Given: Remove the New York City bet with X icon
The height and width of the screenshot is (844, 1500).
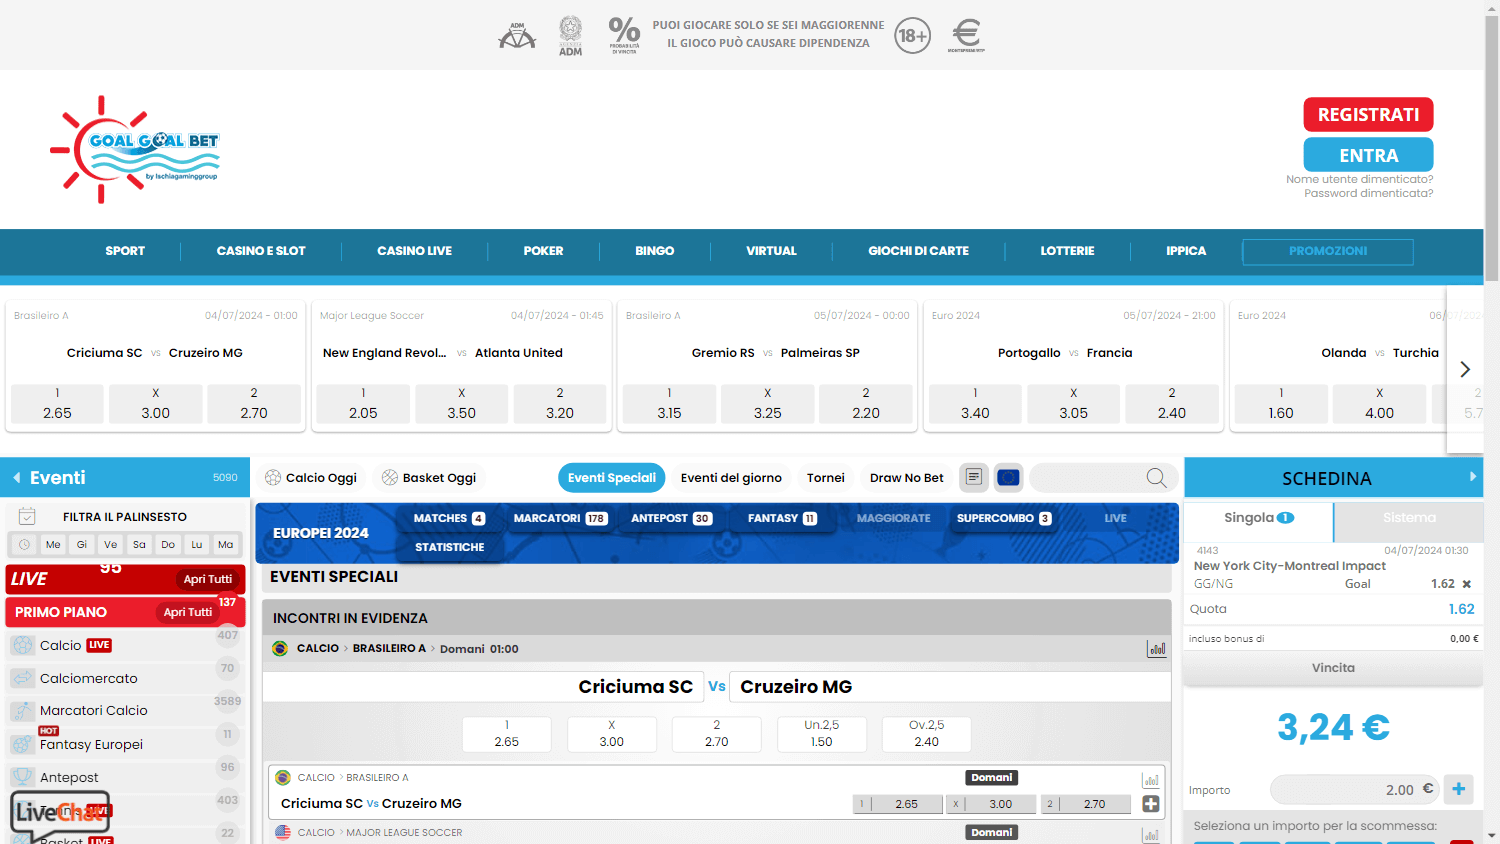Looking at the screenshot, I should [1467, 584].
